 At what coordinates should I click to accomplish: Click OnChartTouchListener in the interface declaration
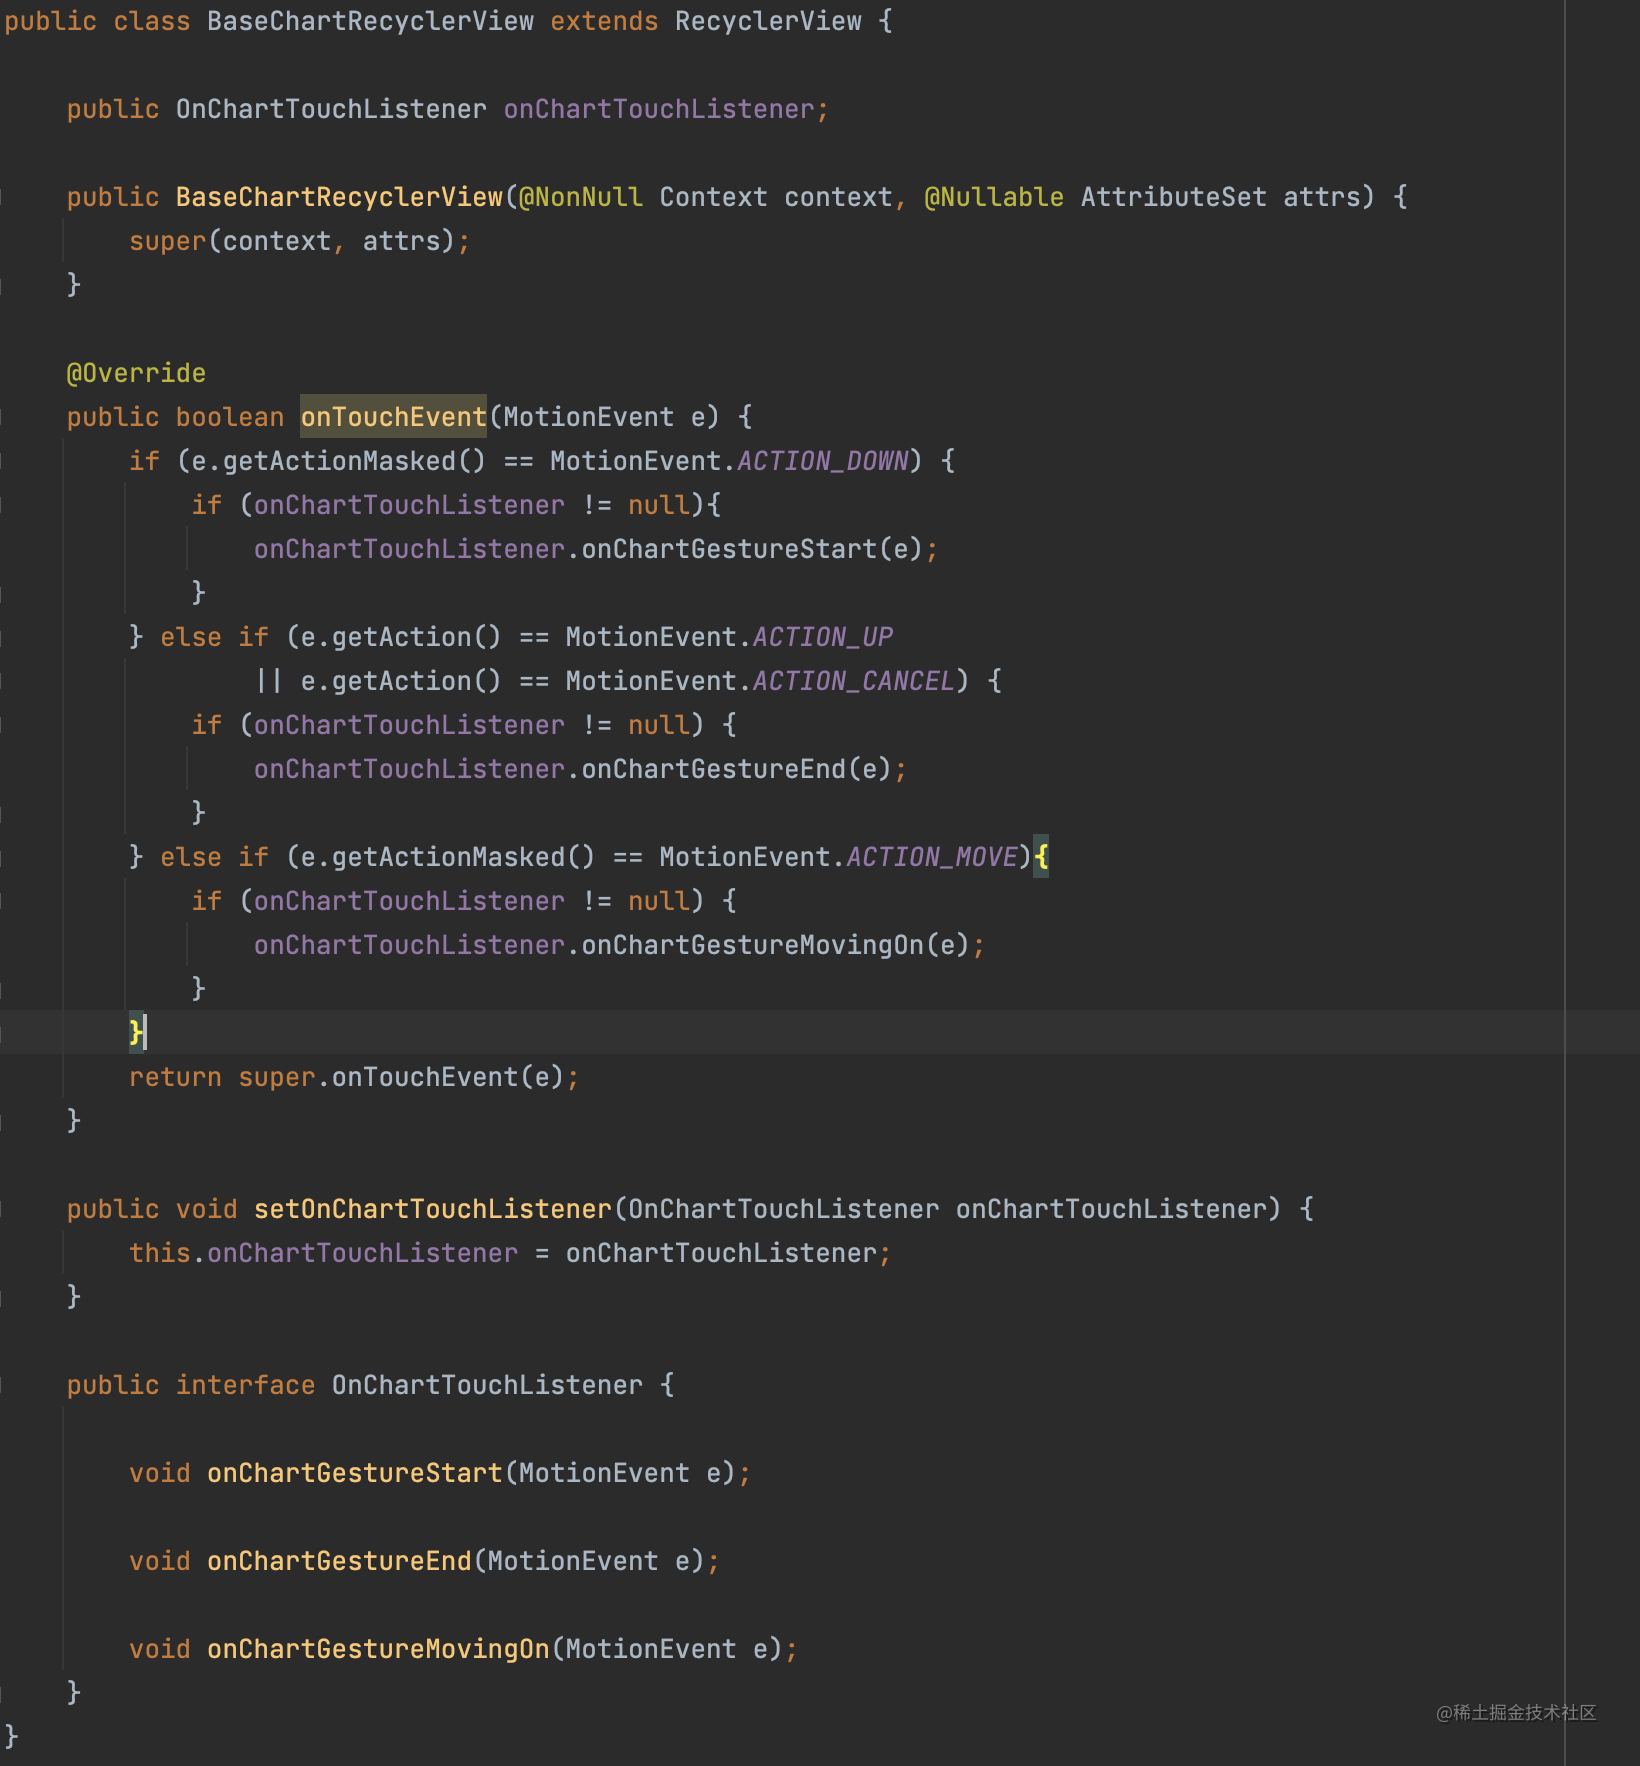click(487, 1385)
